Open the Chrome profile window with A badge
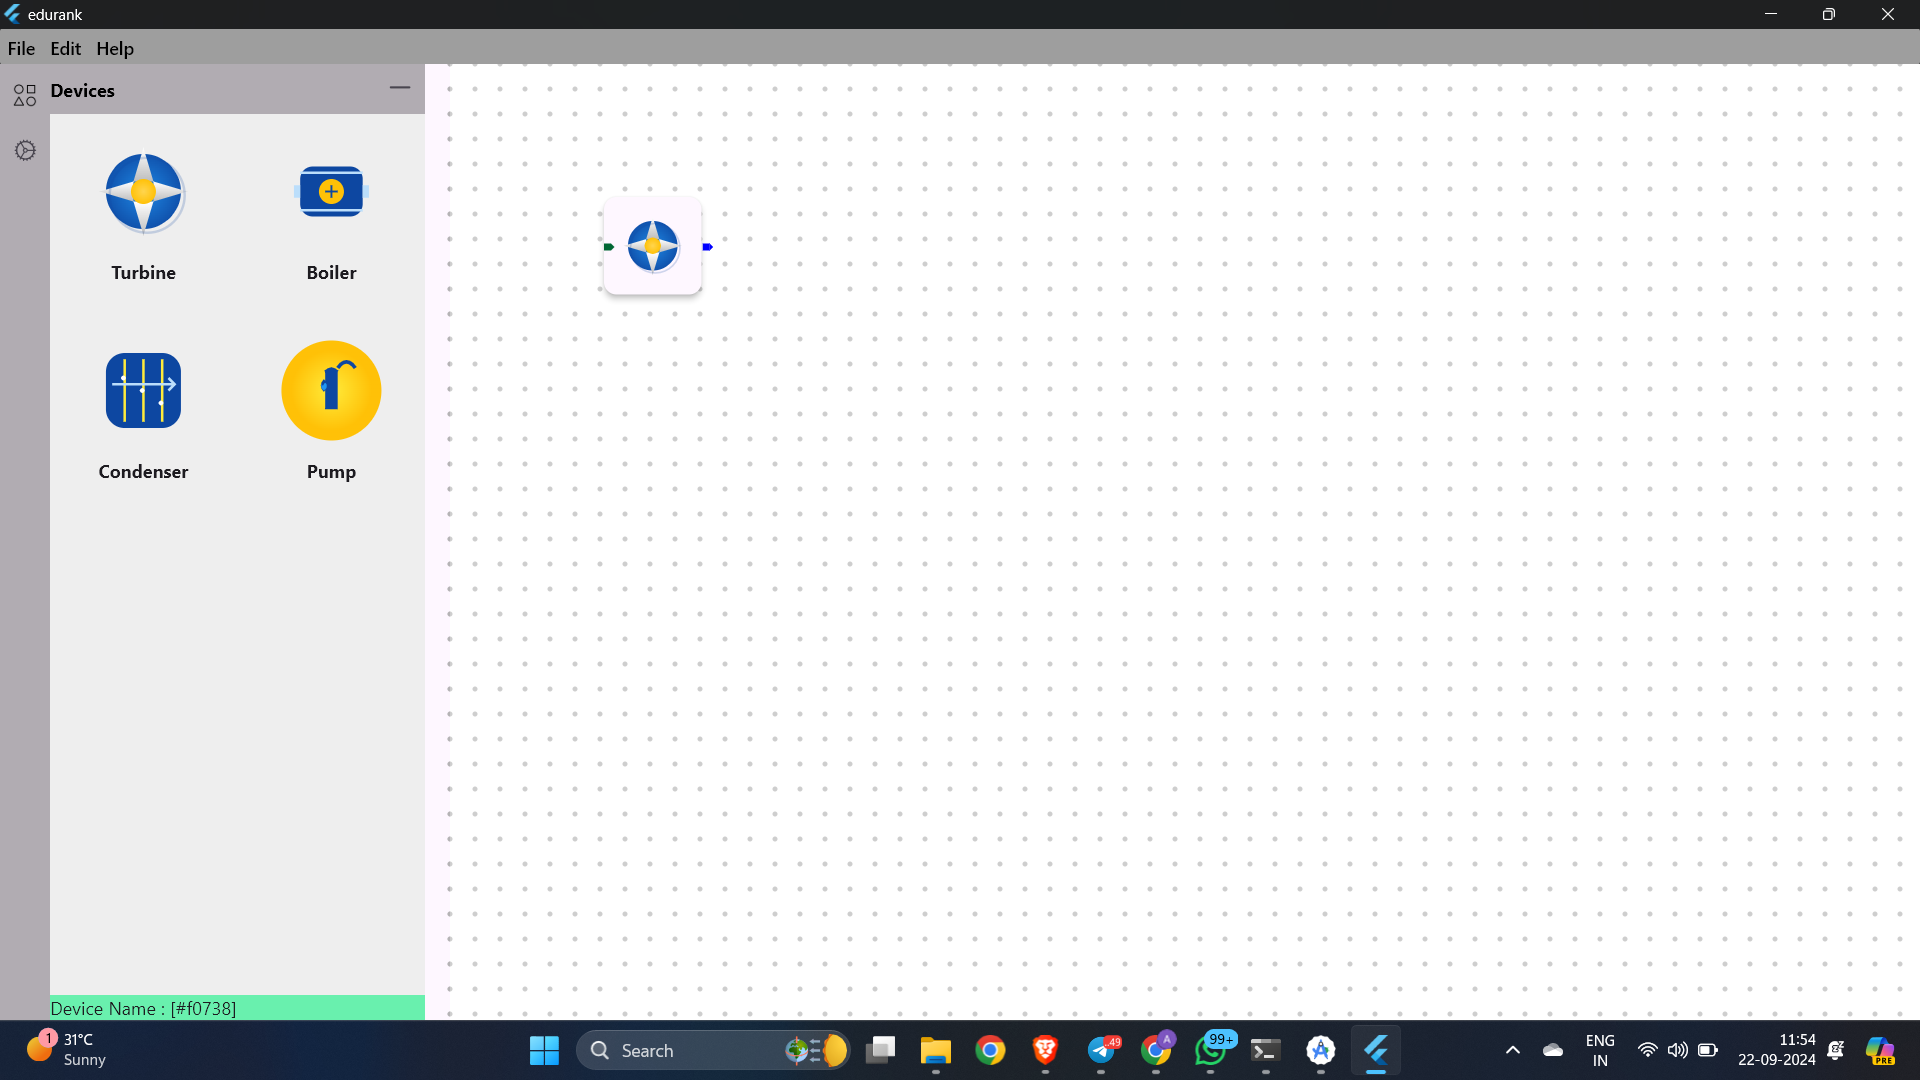 pyautogui.click(x=1156, y=1050)
